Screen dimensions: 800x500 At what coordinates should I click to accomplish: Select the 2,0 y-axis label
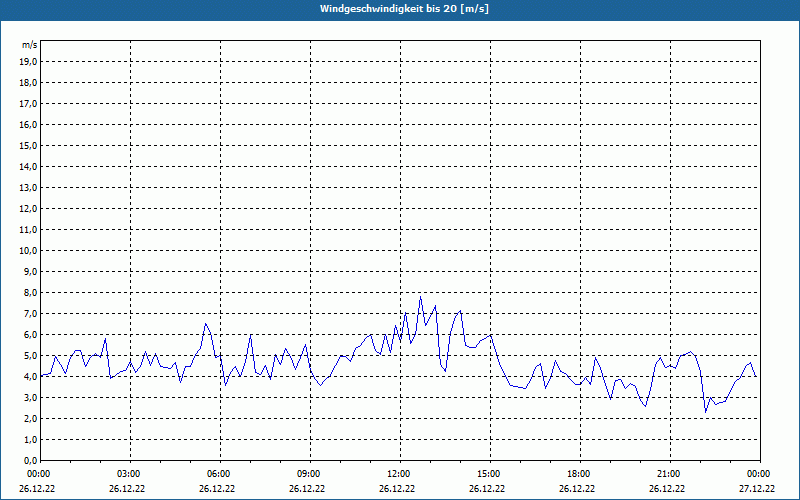[x=31, y=418]
